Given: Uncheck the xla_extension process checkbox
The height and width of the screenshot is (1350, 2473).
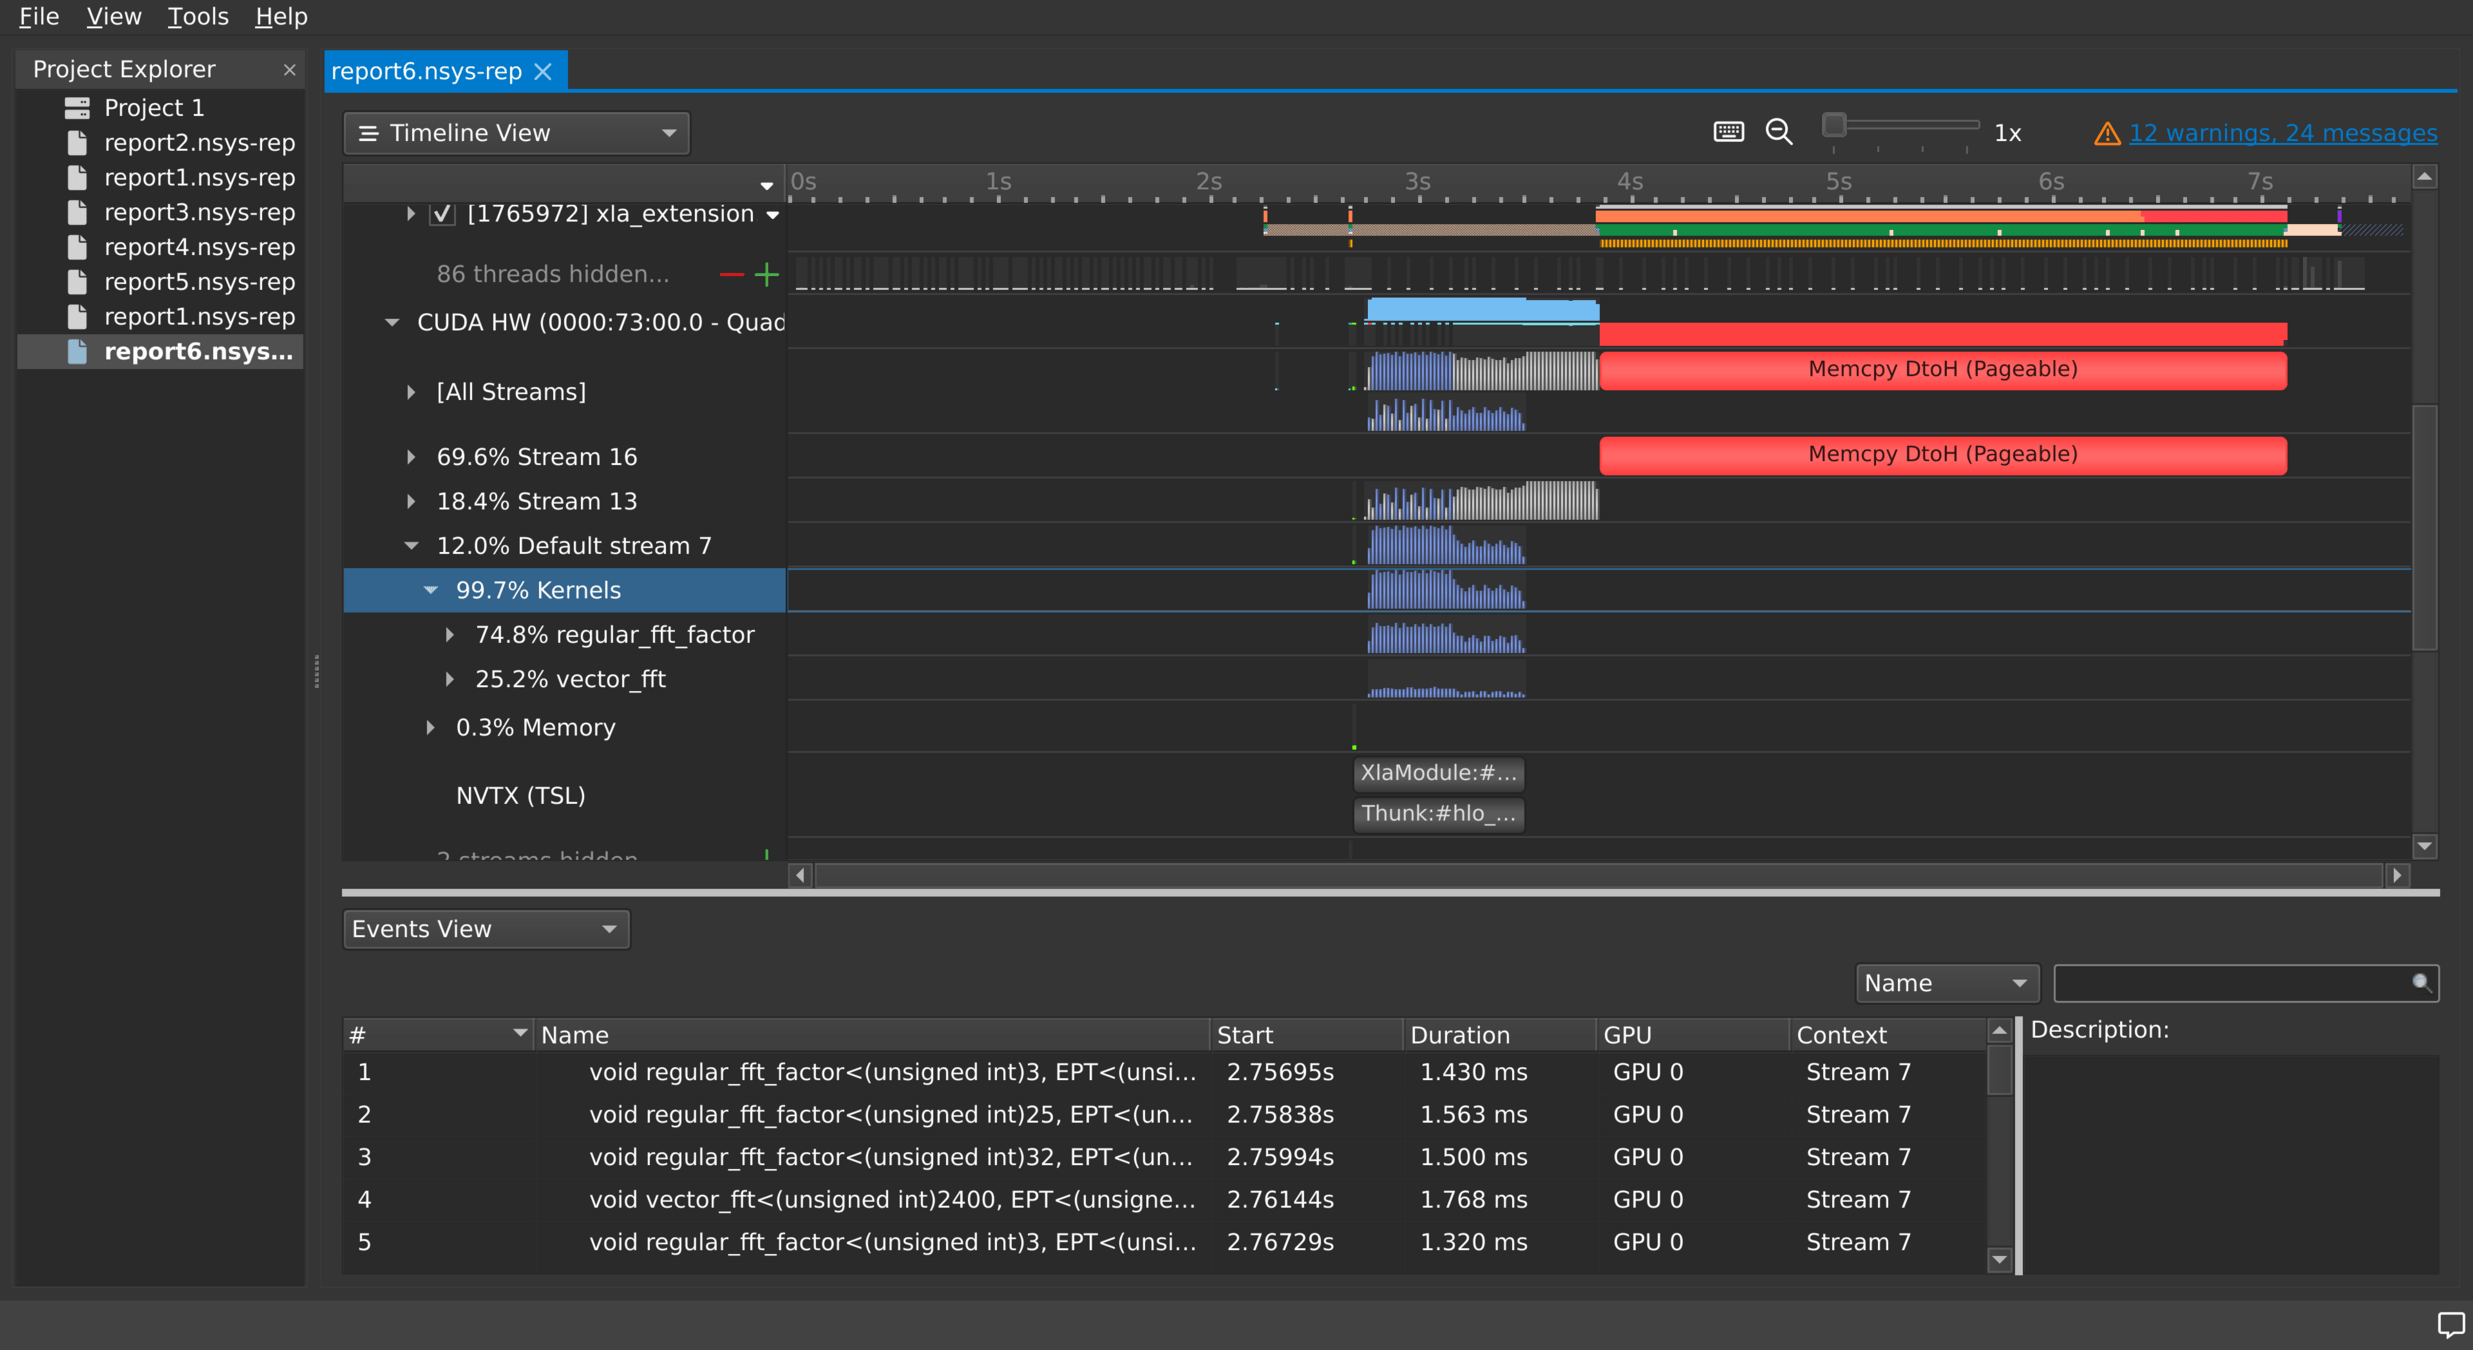Looking at the screenshot, I should [x=442, y=214].
